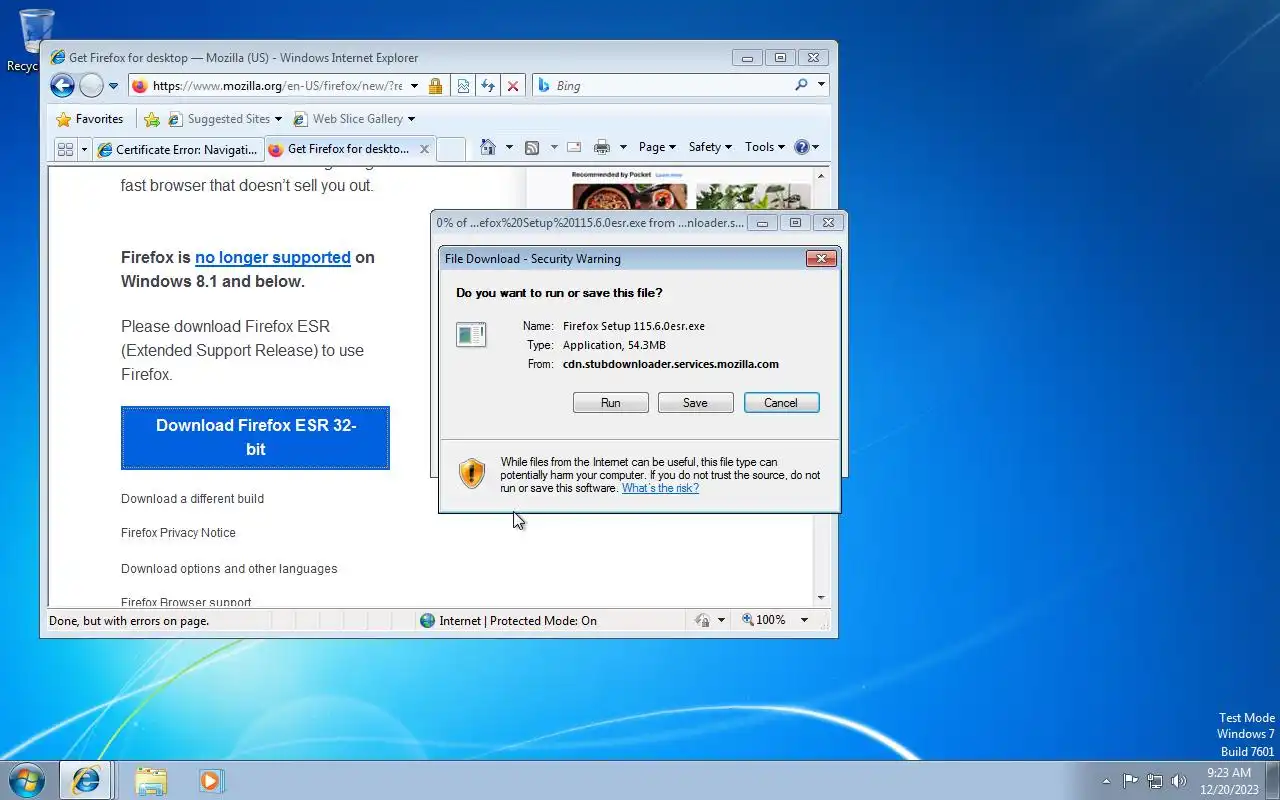Open Windows Explorer from taskbar
This screenshot has height=800, width=1280.
[x=151, y=780]
